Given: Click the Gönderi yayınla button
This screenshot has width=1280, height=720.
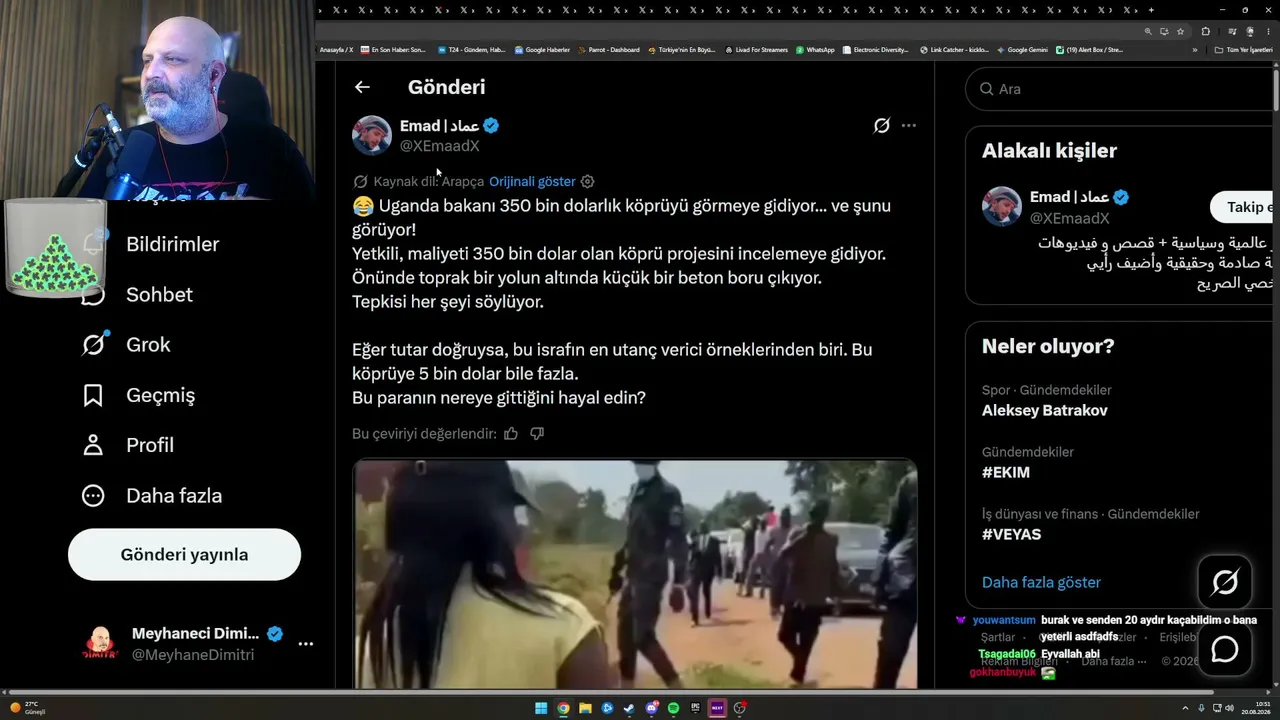Looking at the screenshot, I should click(x=184, y=555).
